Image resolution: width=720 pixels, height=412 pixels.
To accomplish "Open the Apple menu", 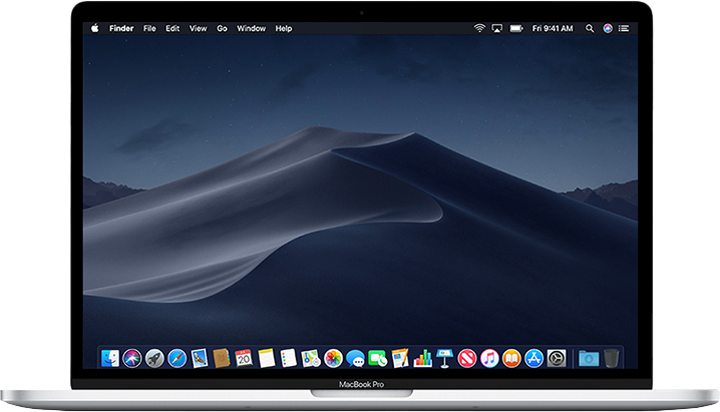I will point(95,28).
